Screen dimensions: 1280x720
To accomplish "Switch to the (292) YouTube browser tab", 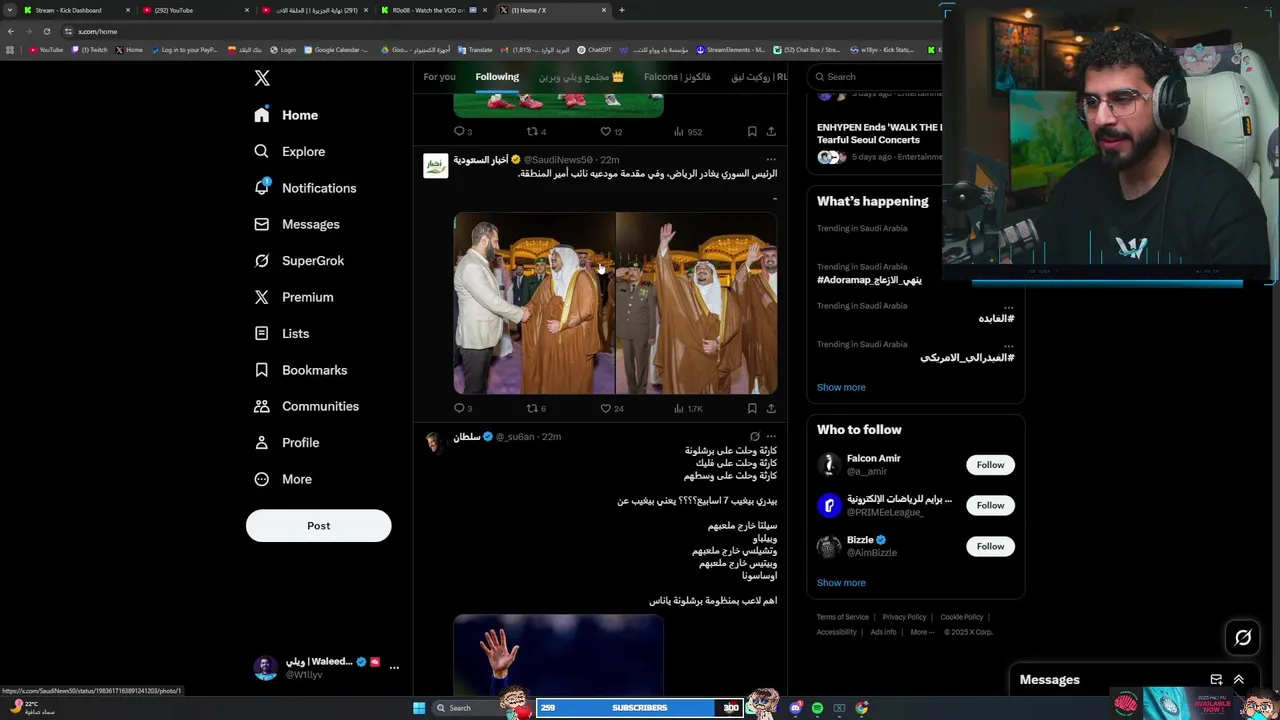I will pyautogui.click(x=195, y=10).
